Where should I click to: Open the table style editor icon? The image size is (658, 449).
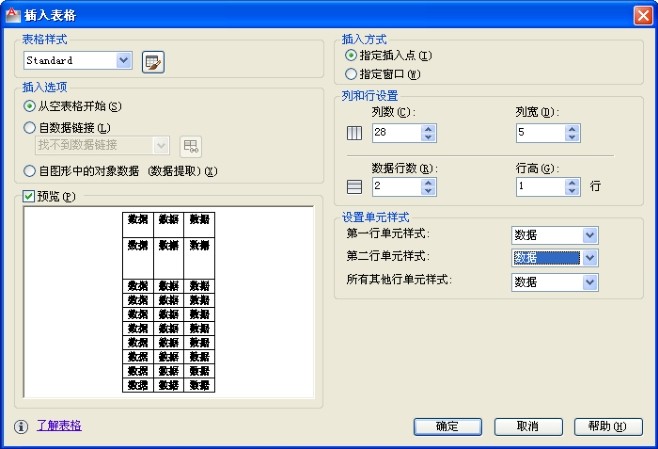click(153, 61)
